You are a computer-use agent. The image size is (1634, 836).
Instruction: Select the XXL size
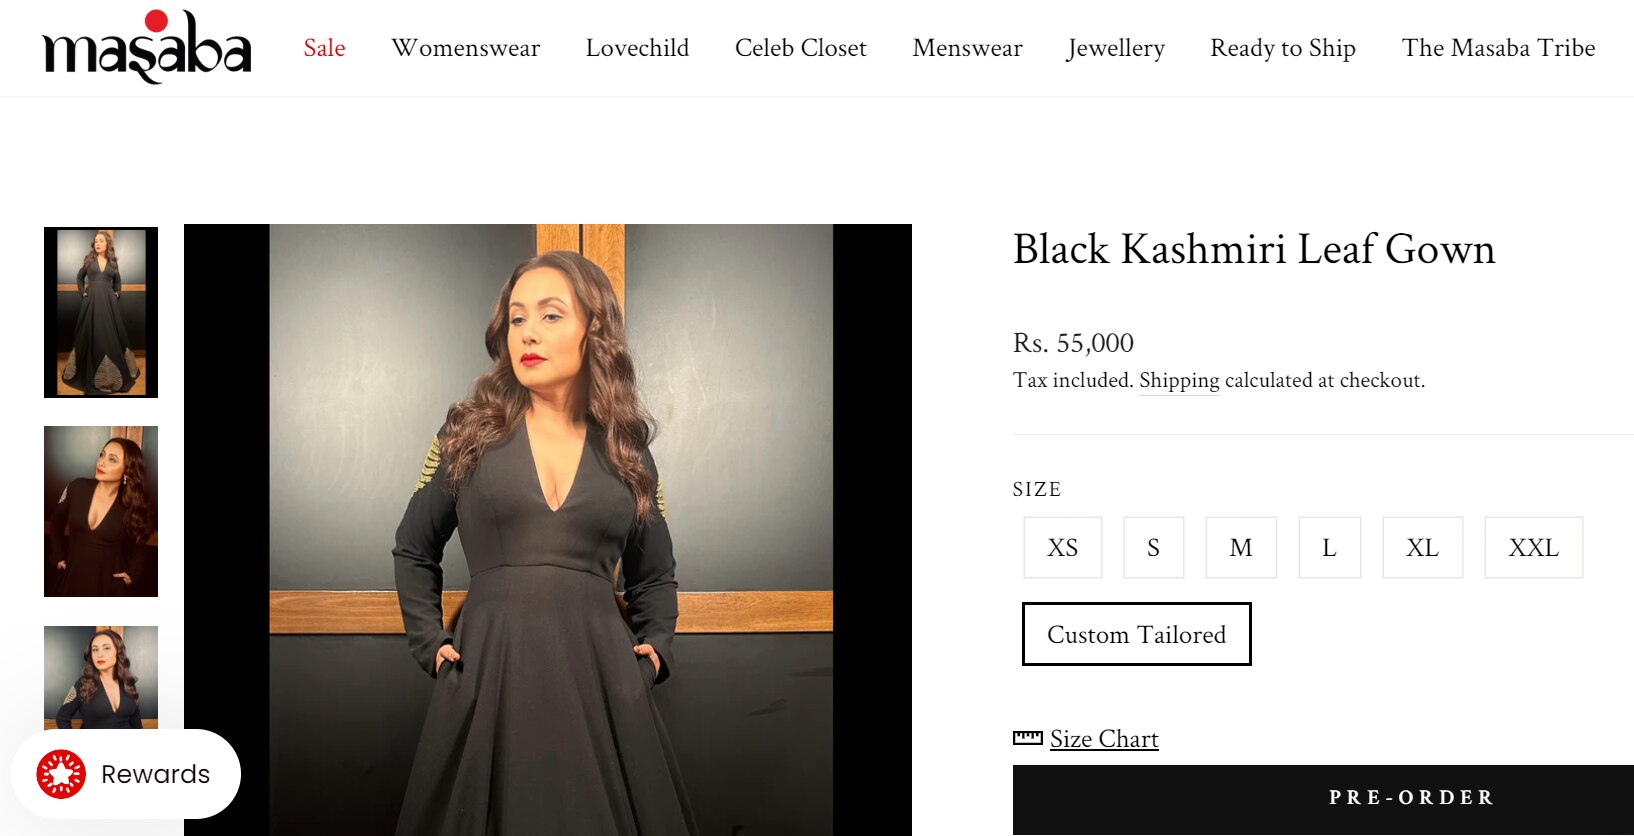point(1533,547)
